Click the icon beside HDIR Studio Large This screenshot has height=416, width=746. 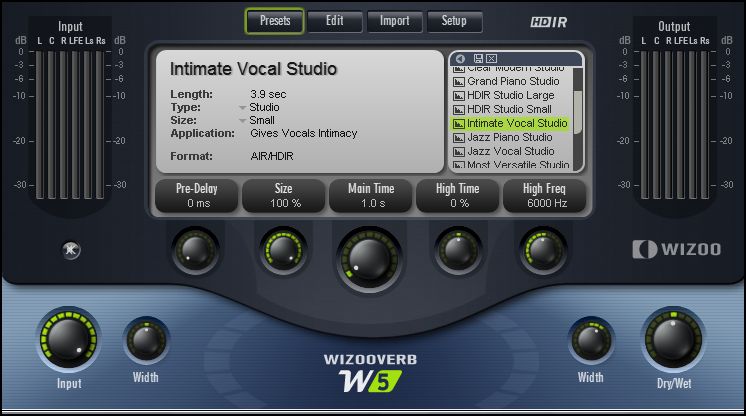coord(458,96)
